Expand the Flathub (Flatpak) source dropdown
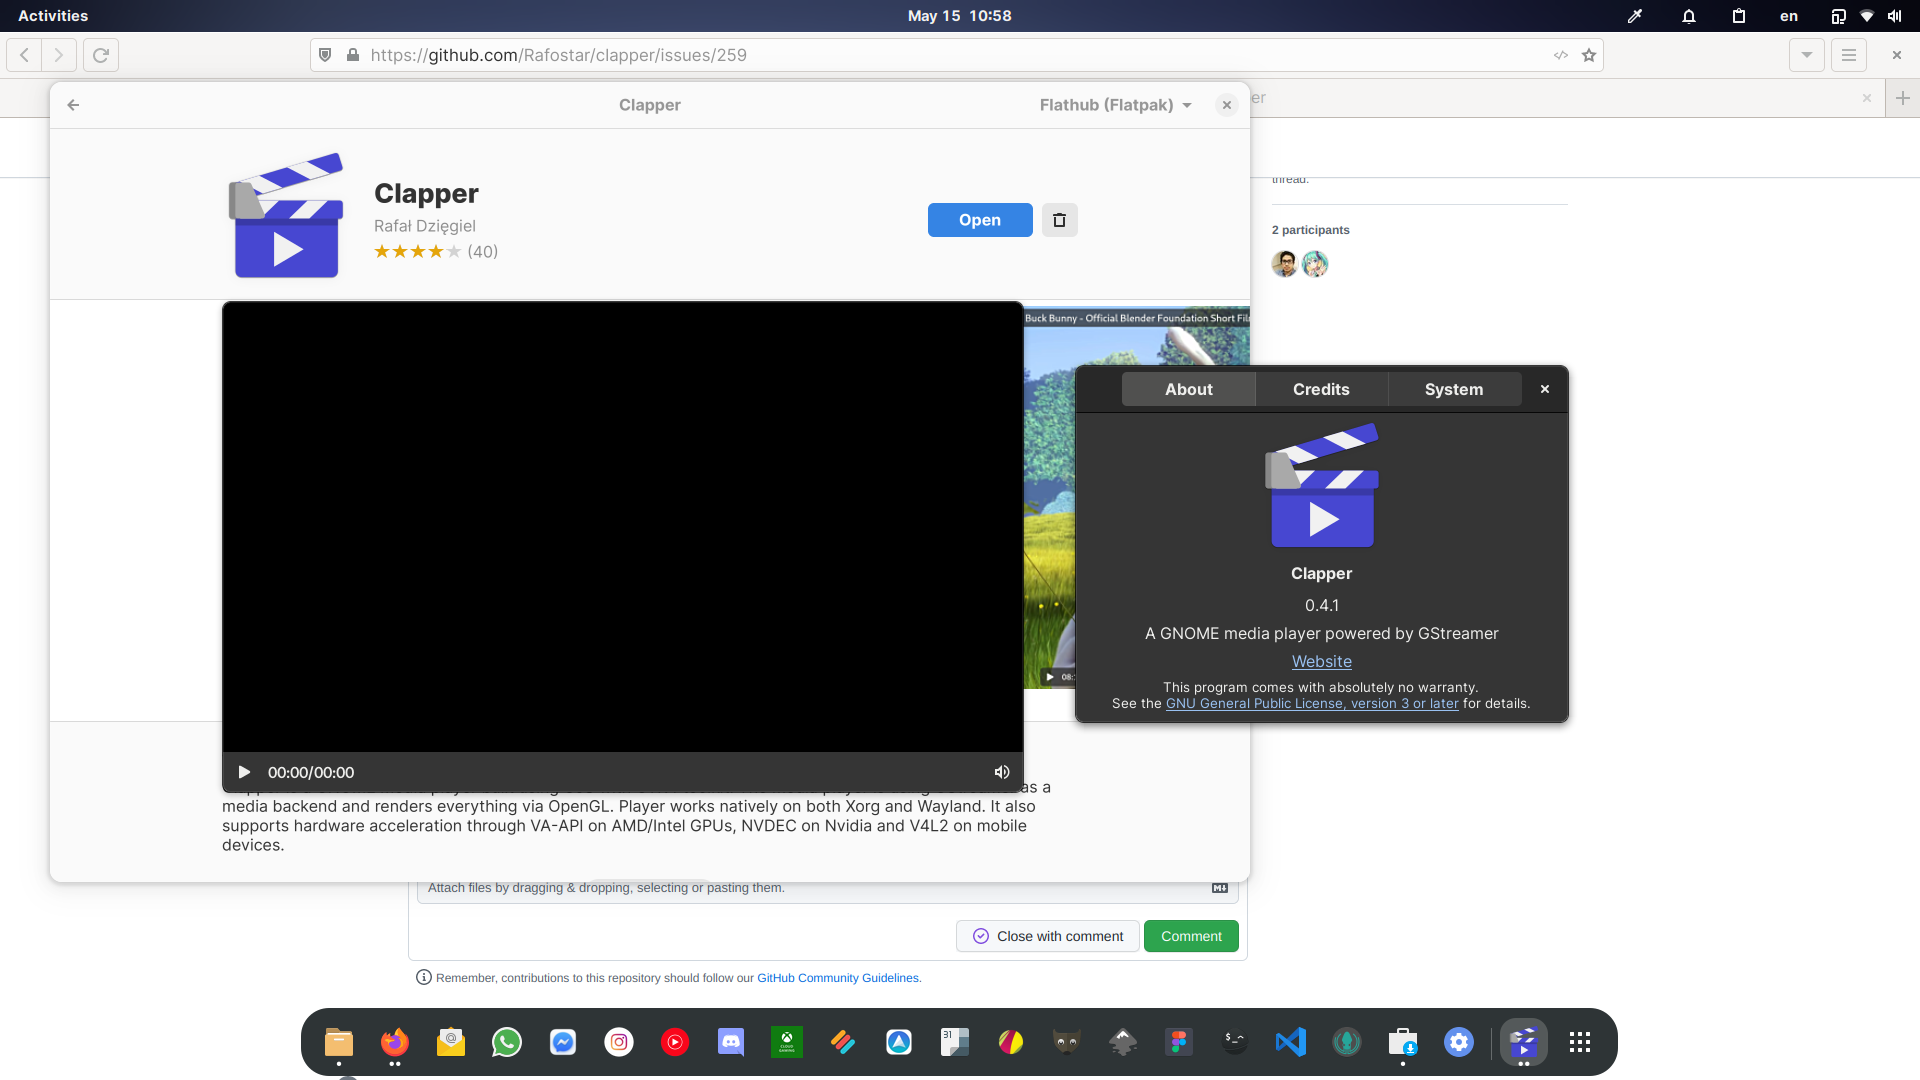Screen dimensions: 1920x1080 click(x=1116, y=105)
